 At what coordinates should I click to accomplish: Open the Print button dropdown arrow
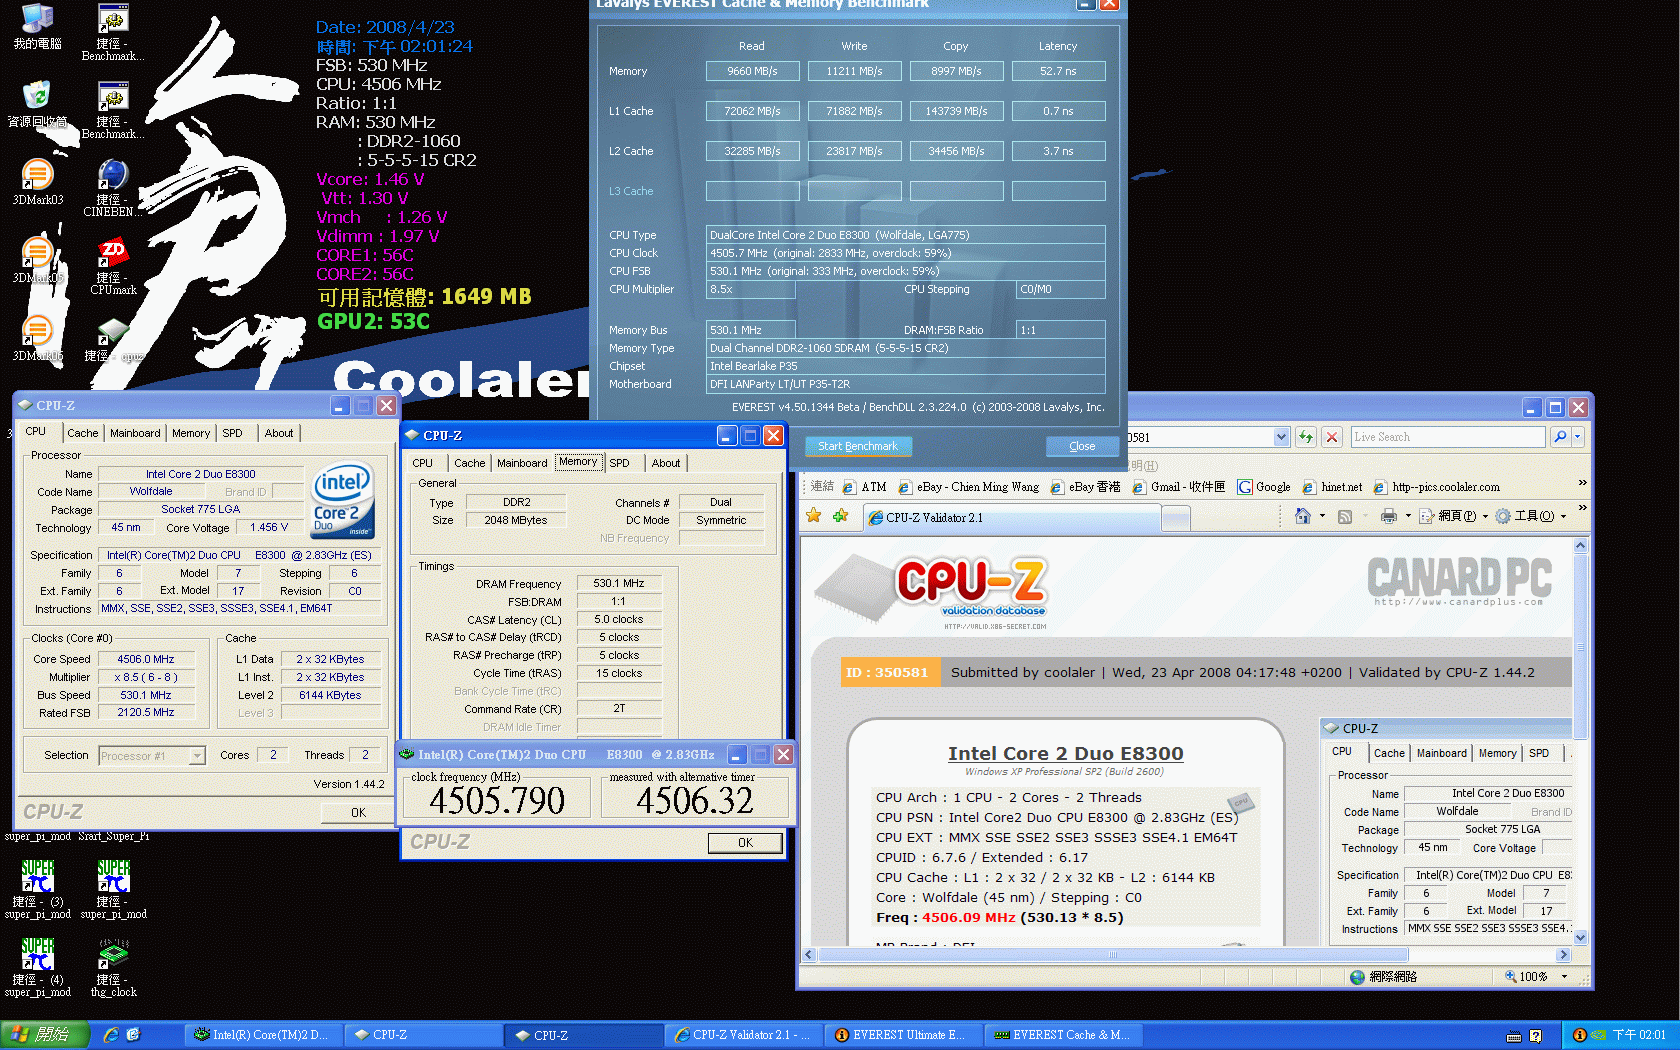(1408, 516)
